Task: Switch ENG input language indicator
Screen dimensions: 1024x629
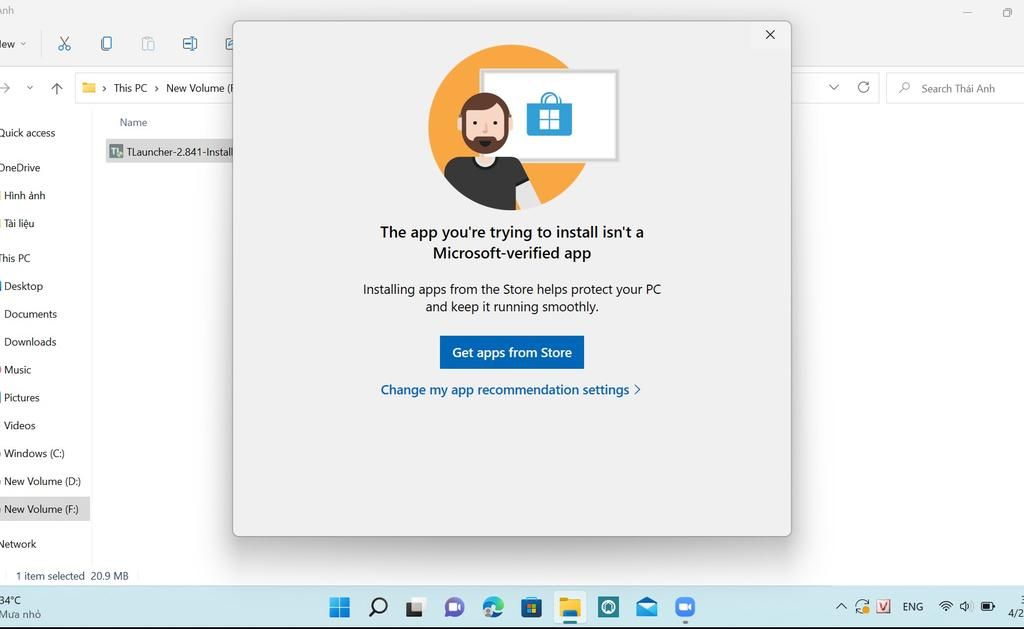Action: 912,607
